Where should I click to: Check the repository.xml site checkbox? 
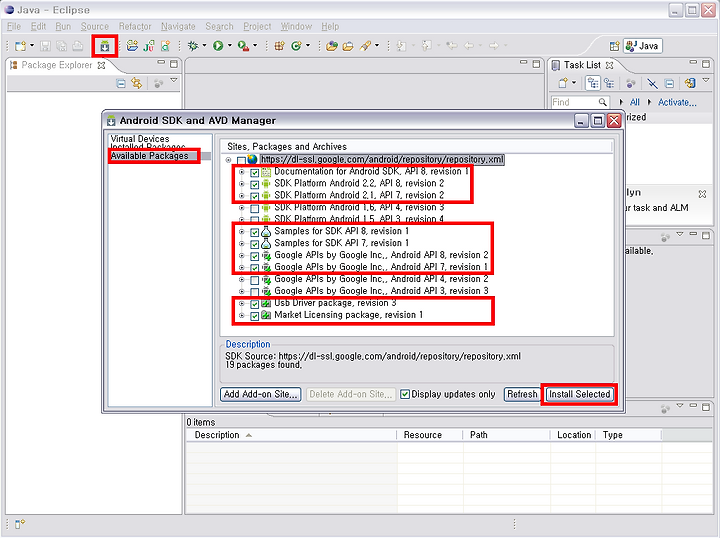point(242,161)
